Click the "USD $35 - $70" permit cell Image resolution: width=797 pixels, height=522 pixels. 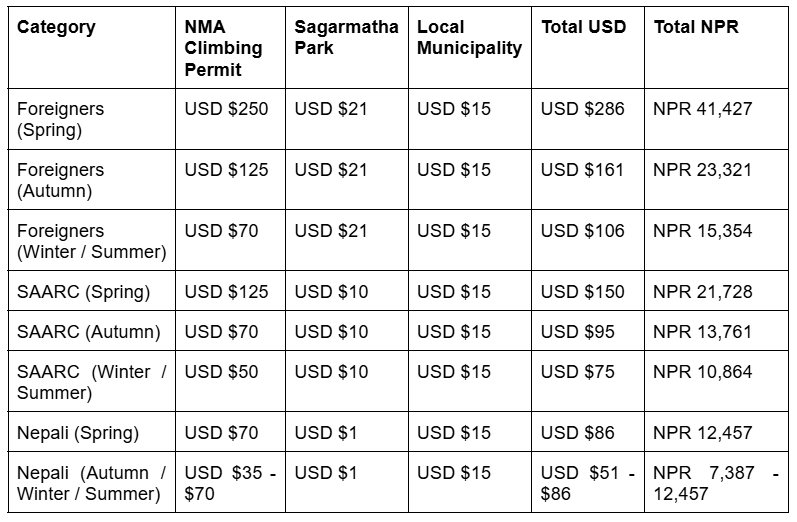click(229, 483)
